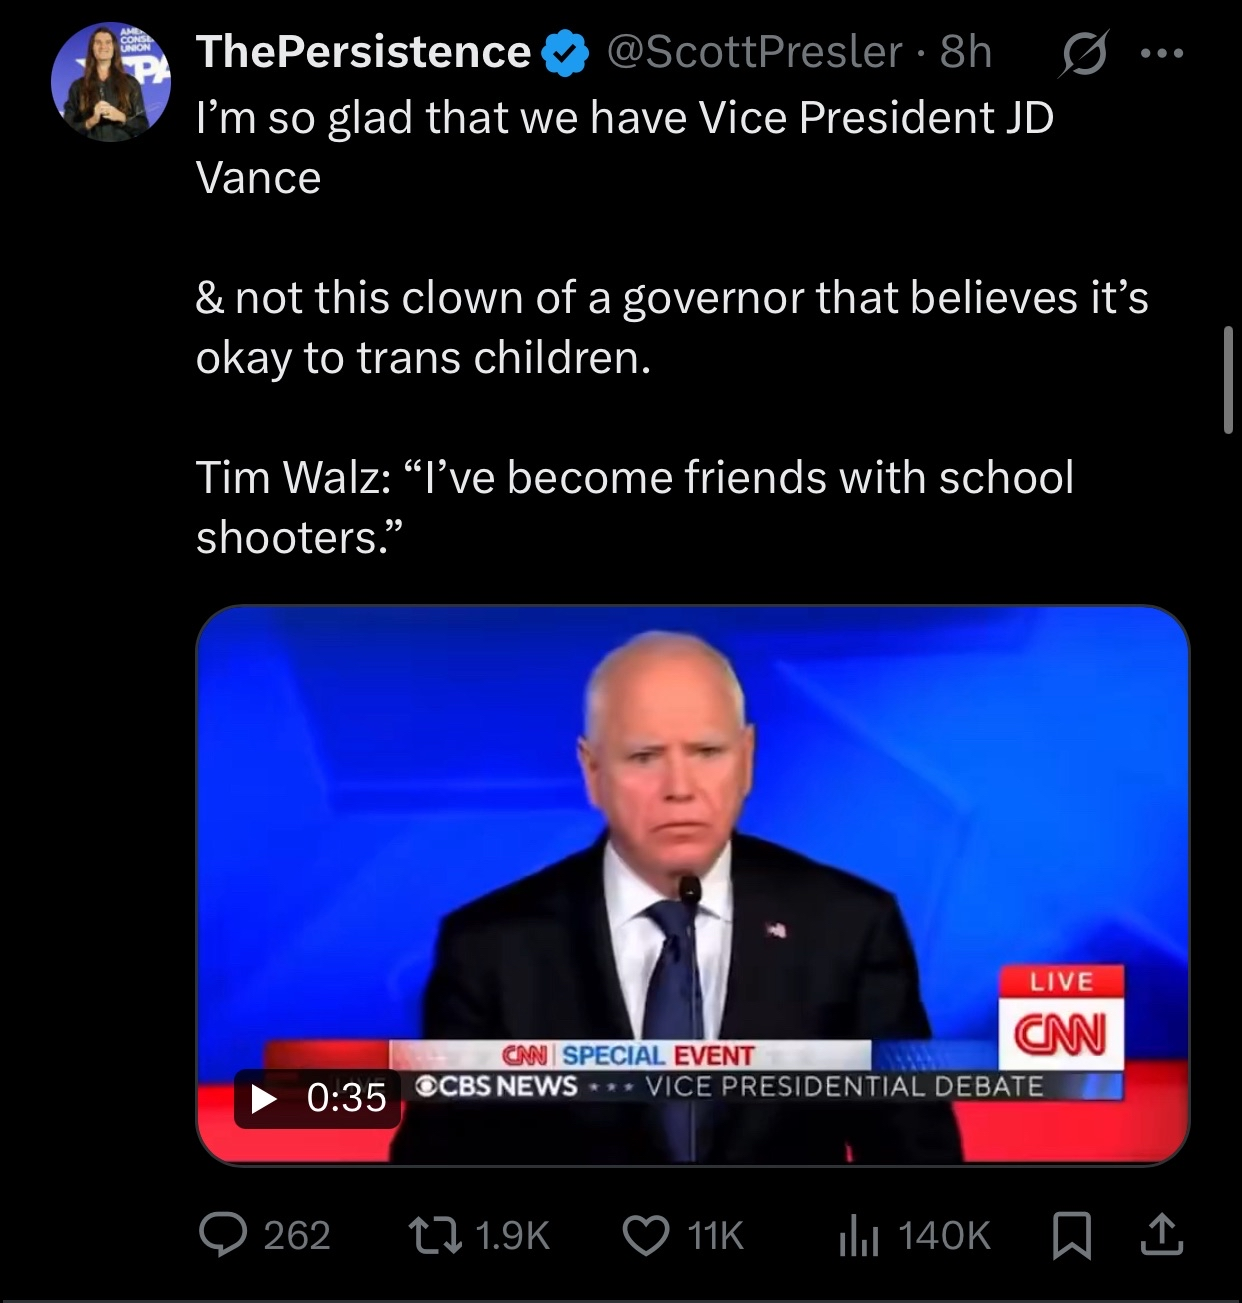This screenshot has height=1303, width=1242.
Task: Click the vertical scrollbar on the right edge
Action: pos(1228,380)
